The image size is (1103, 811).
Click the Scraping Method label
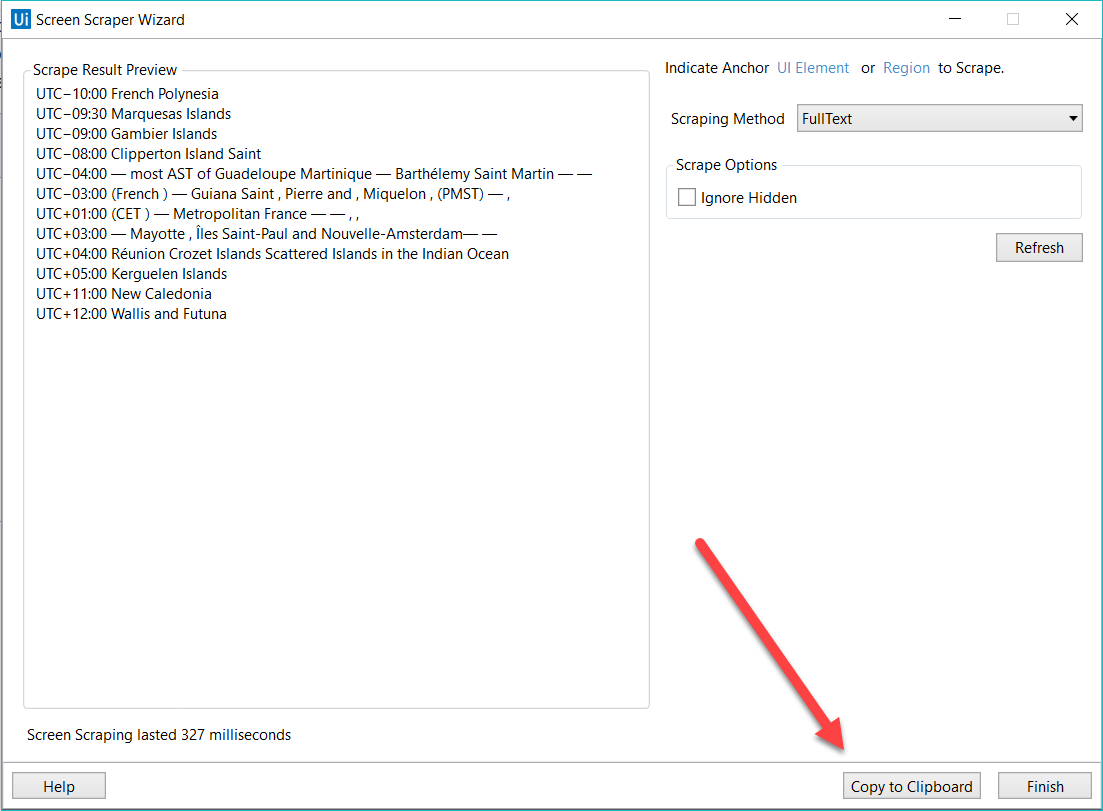[x=727, y=119]
